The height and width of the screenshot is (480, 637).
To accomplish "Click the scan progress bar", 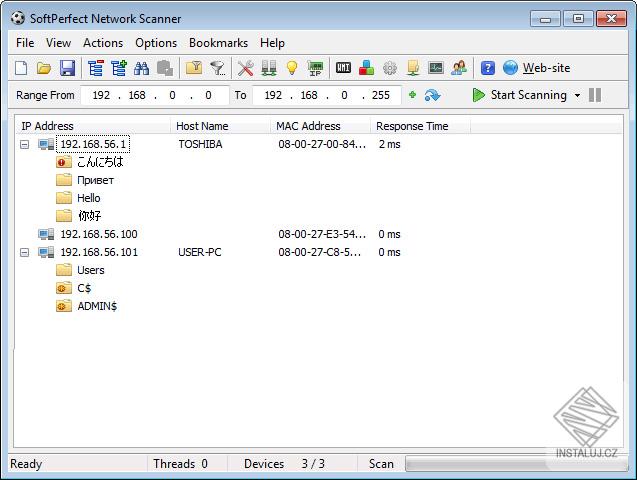I will pos(516,464).
